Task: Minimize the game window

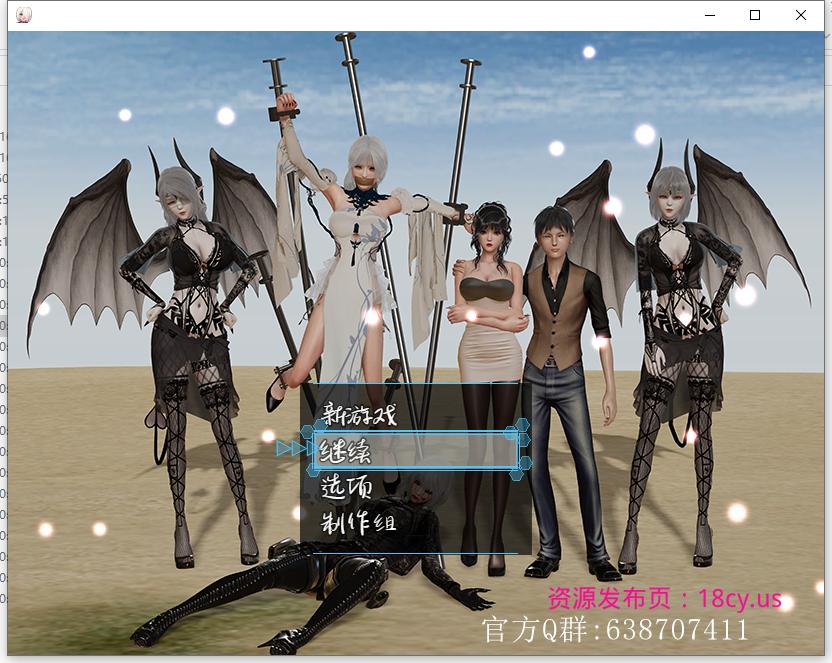Action: point(709,15)
